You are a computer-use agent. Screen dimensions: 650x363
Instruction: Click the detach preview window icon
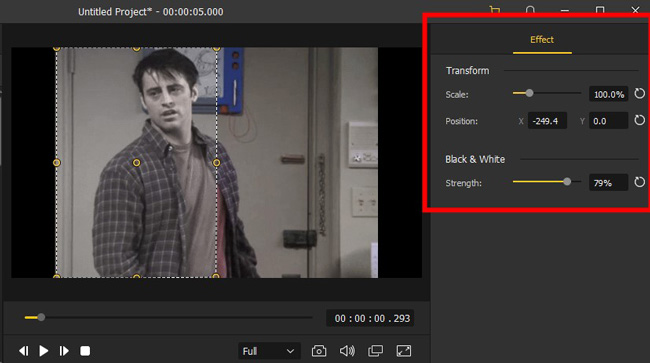(375, 351)
